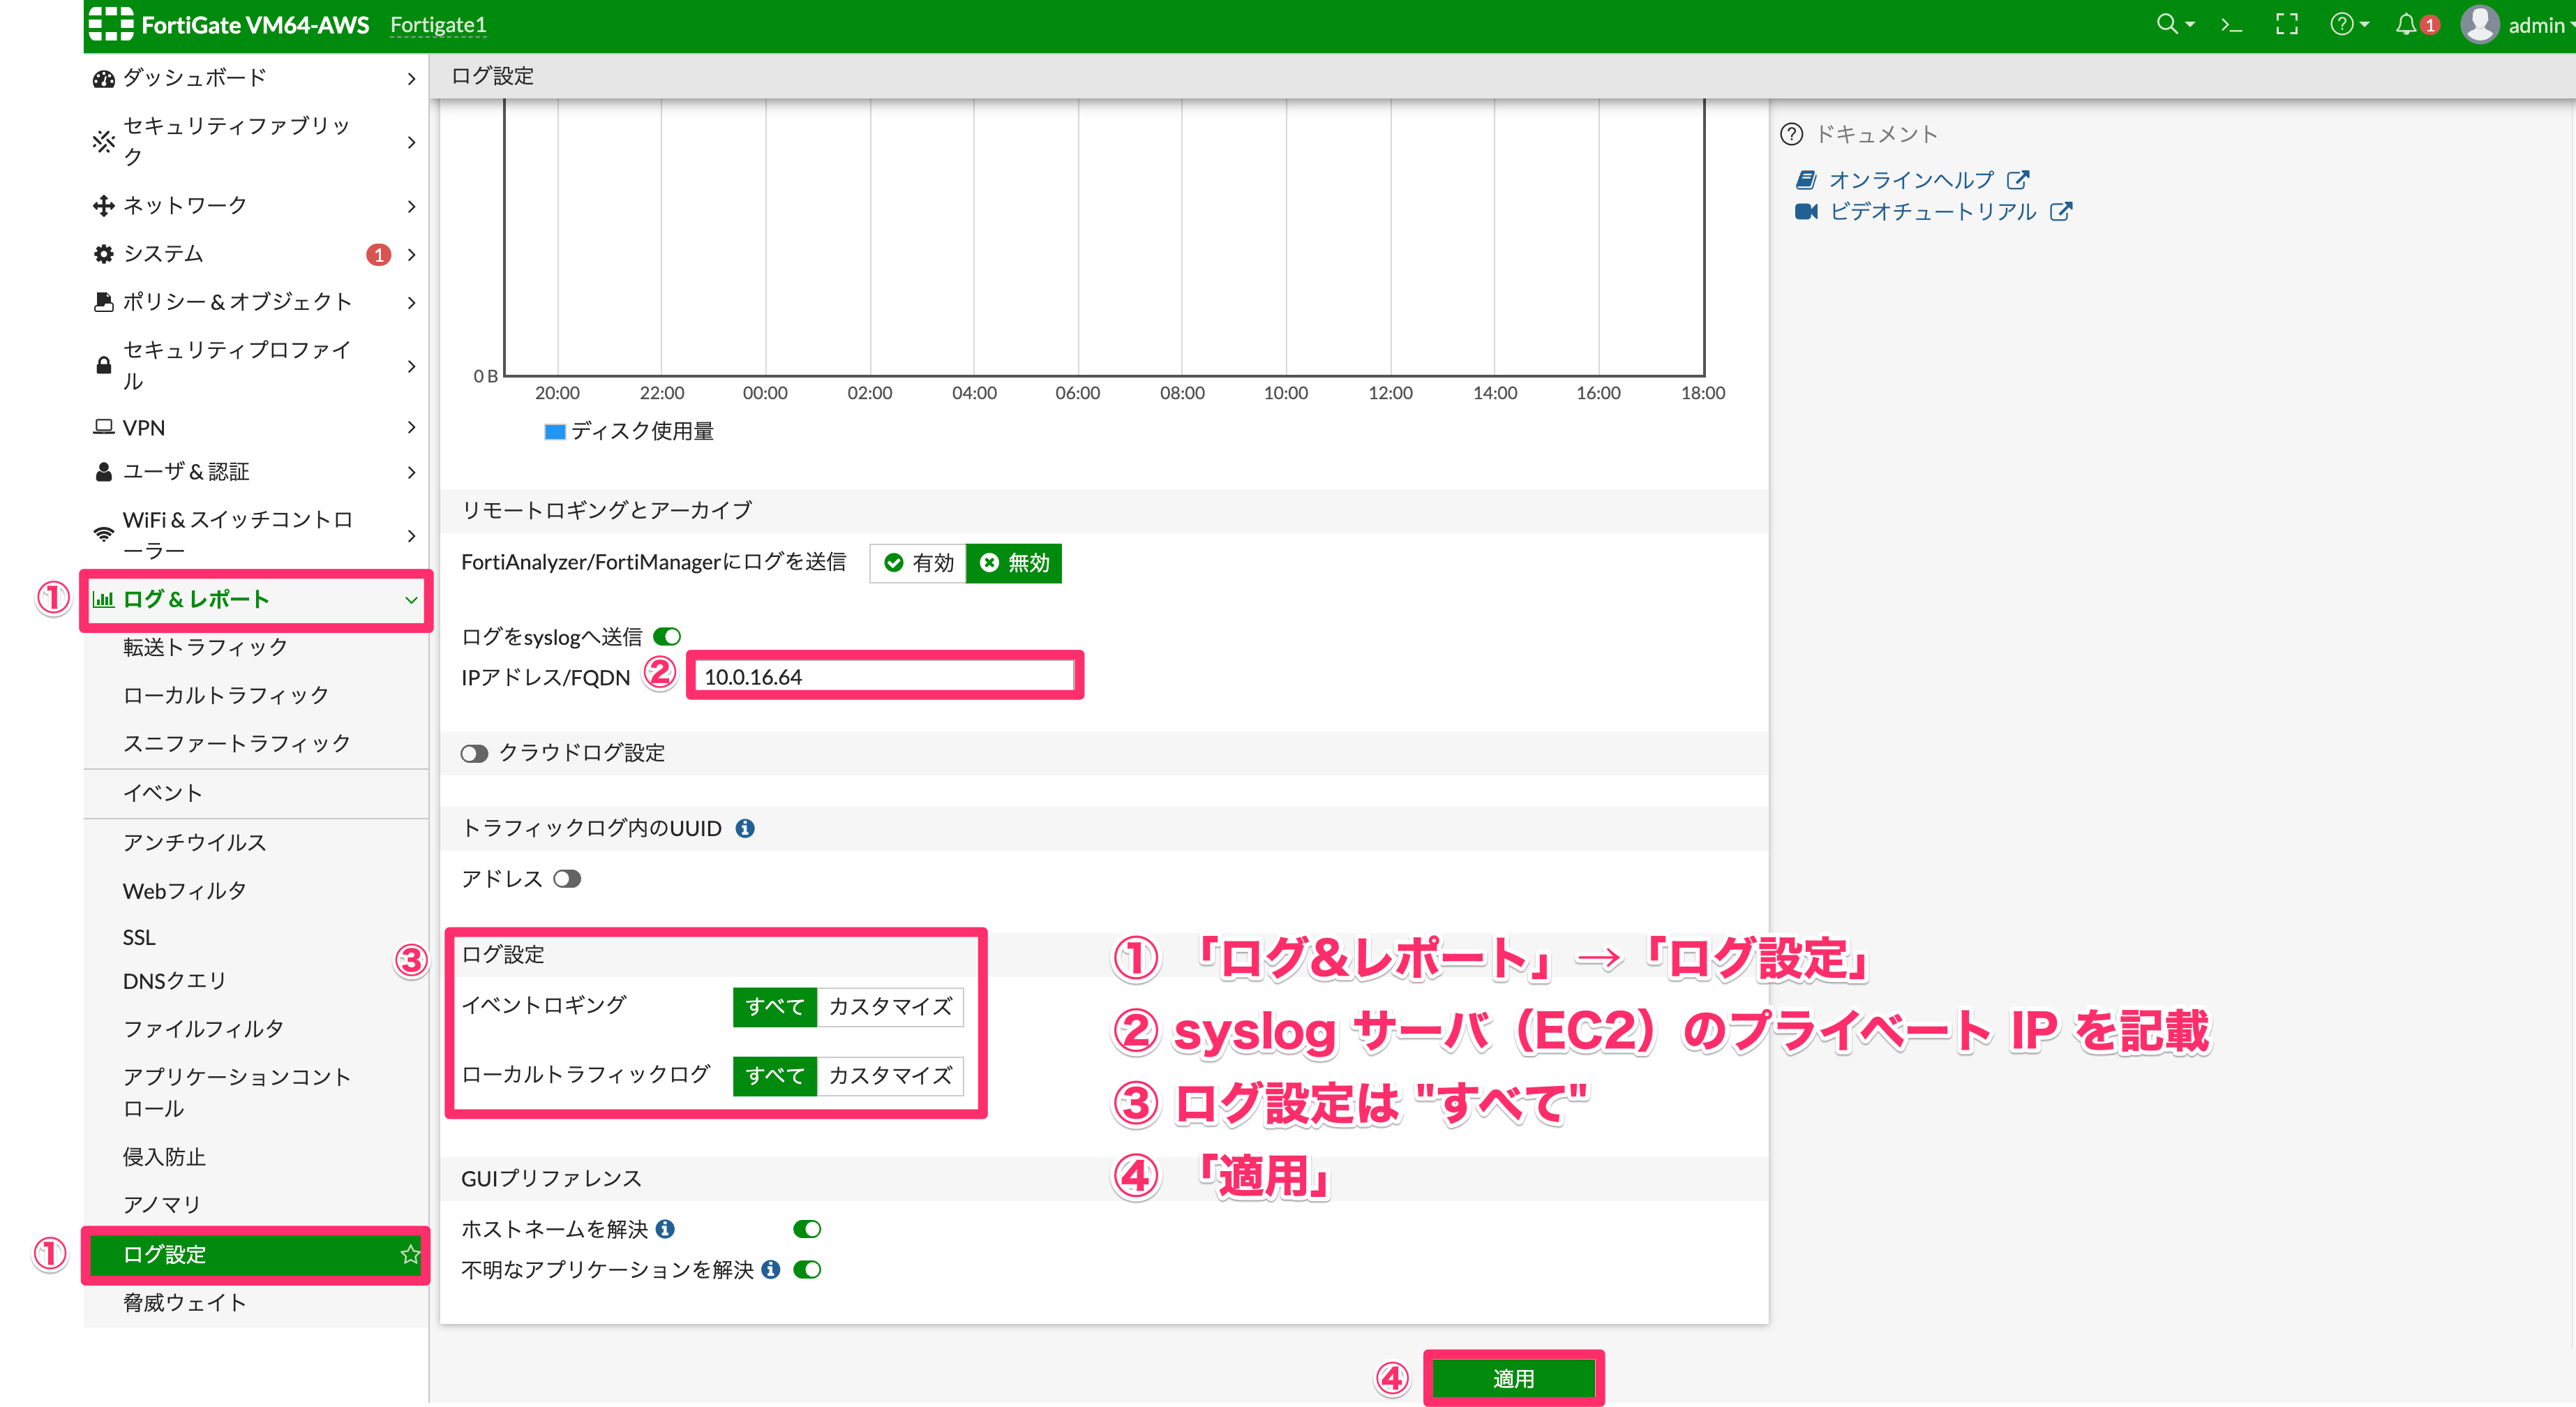Select the イベント menu entry

coord(163,793)
